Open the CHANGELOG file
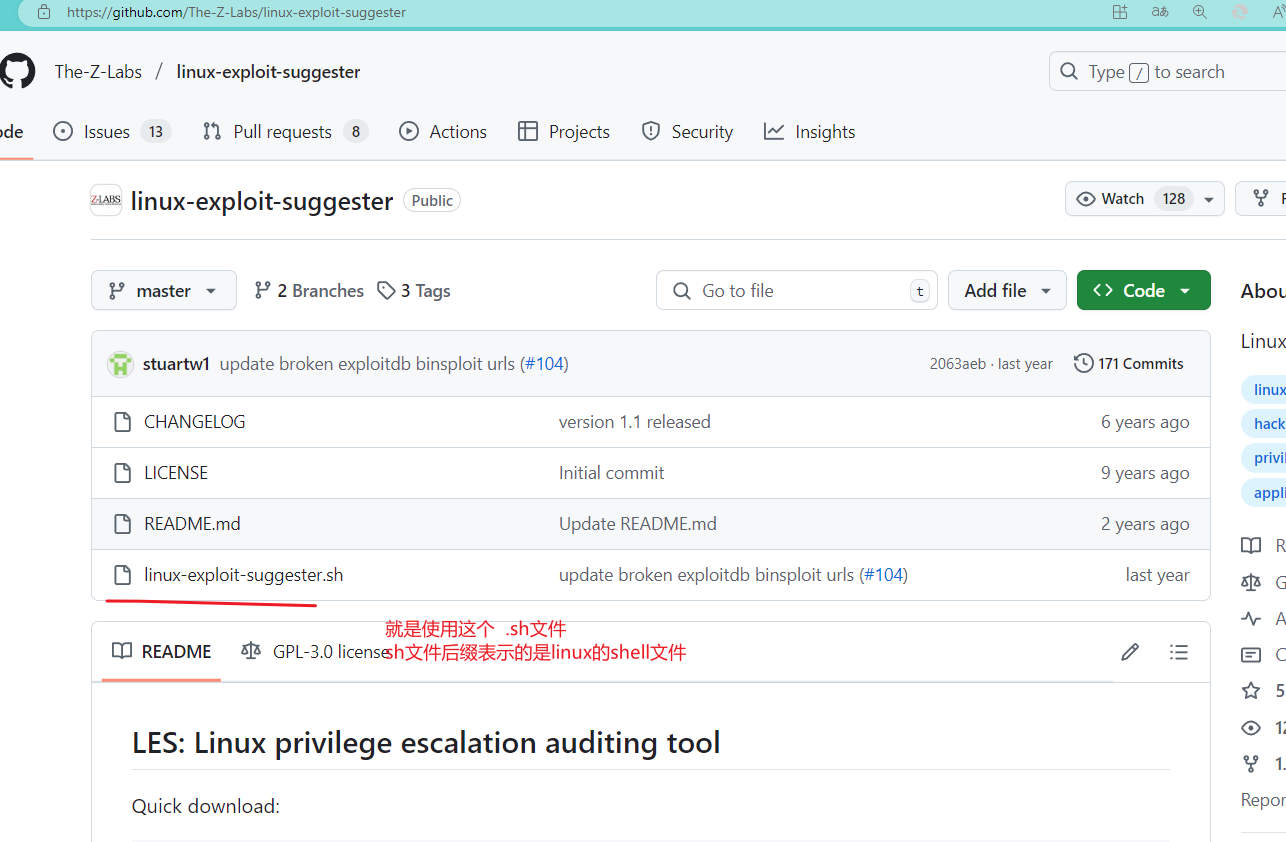This screenshot has width=1286, height=842. click(195, 422)
